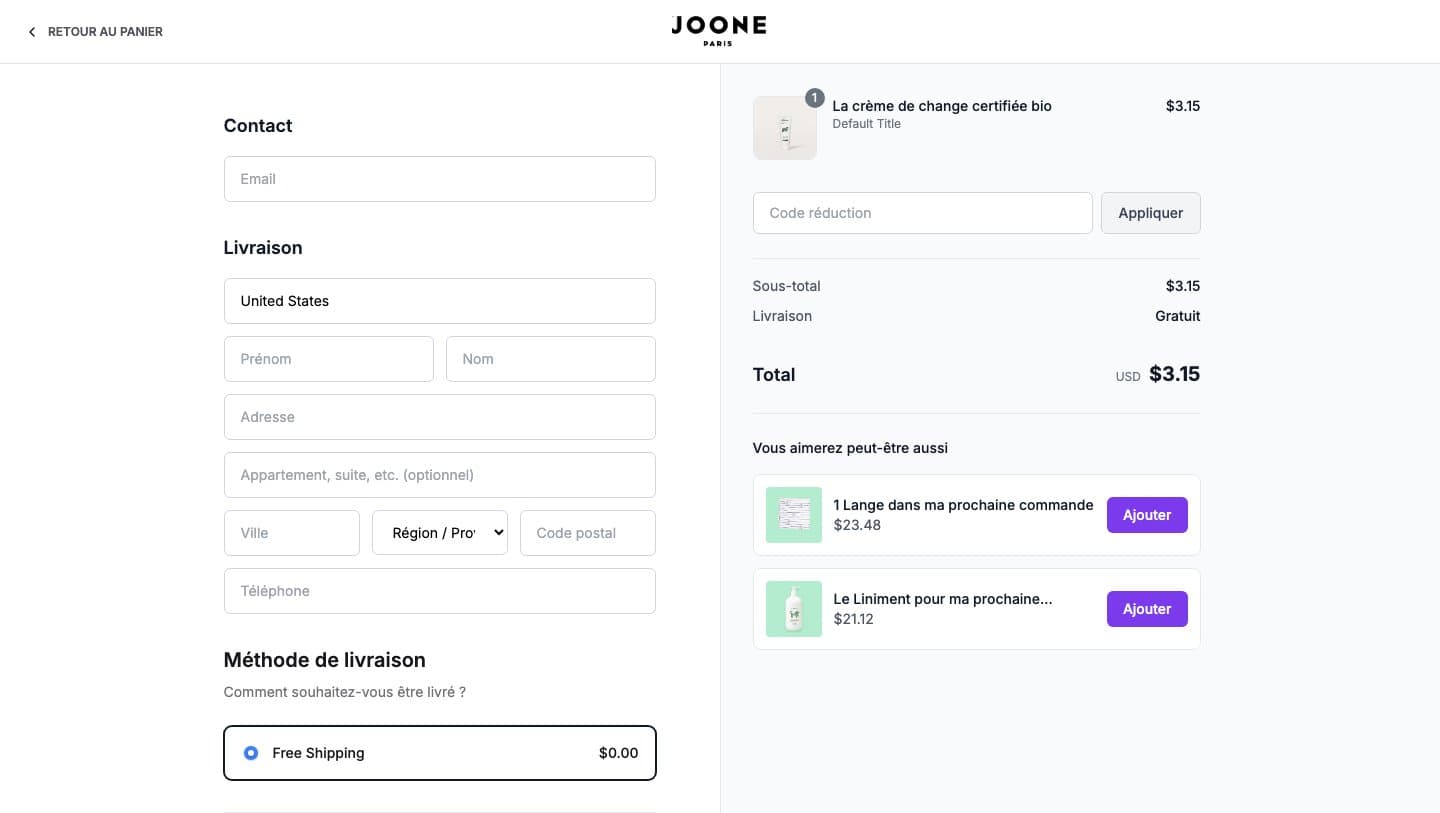Apply the discount code with Appliquer
The width and height of the screenshot is (1440, 813).
[x=1151, y=213]
